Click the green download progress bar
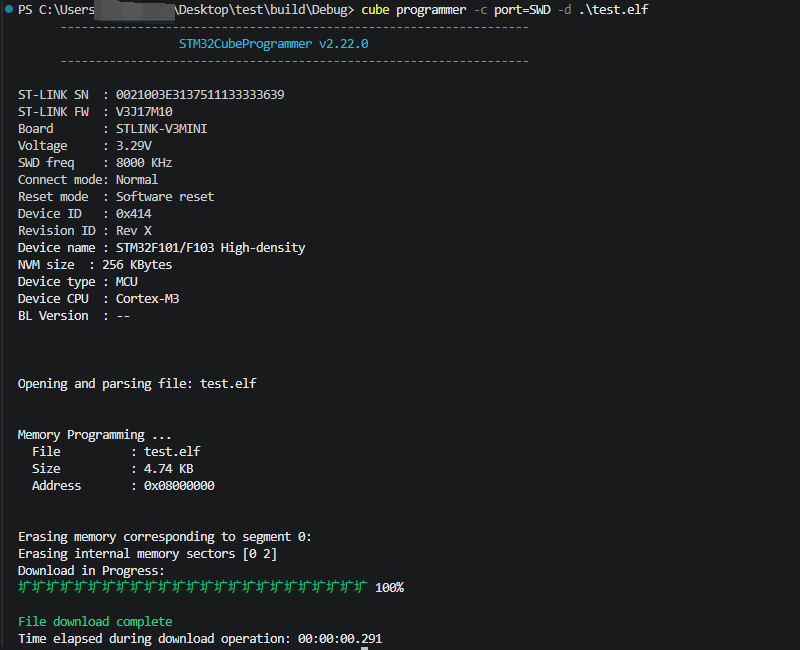Image resolution: width=800 pixels, height=650 pixels. [192, 587]
